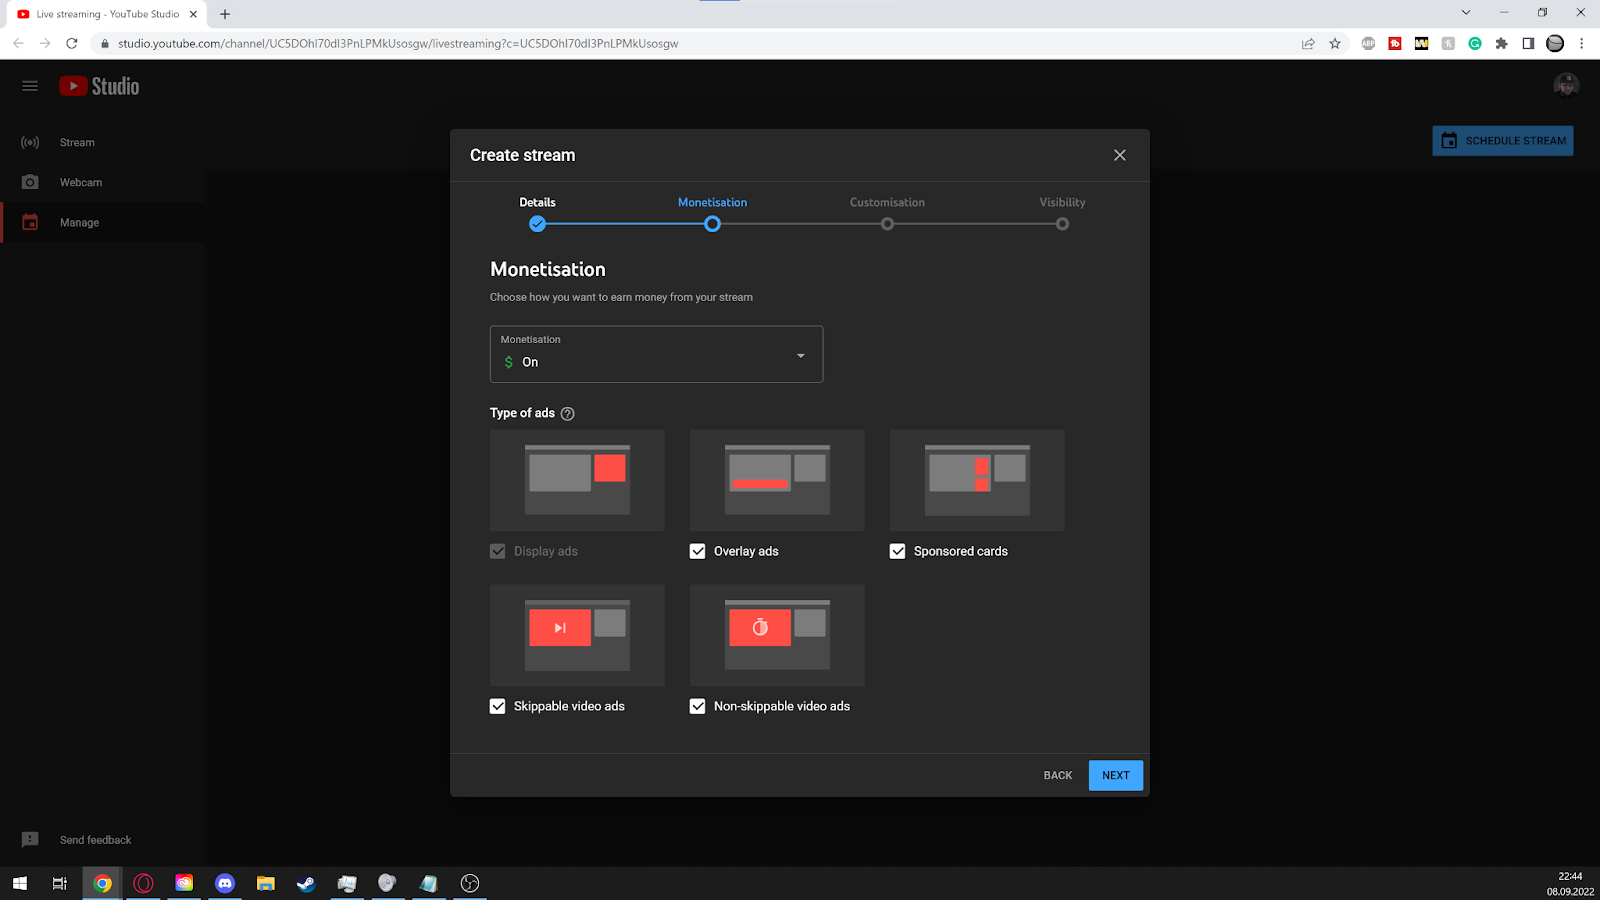Click the taskbar clock and date
This screenshot has width=1600, height=900.
tap(1570, 883)
